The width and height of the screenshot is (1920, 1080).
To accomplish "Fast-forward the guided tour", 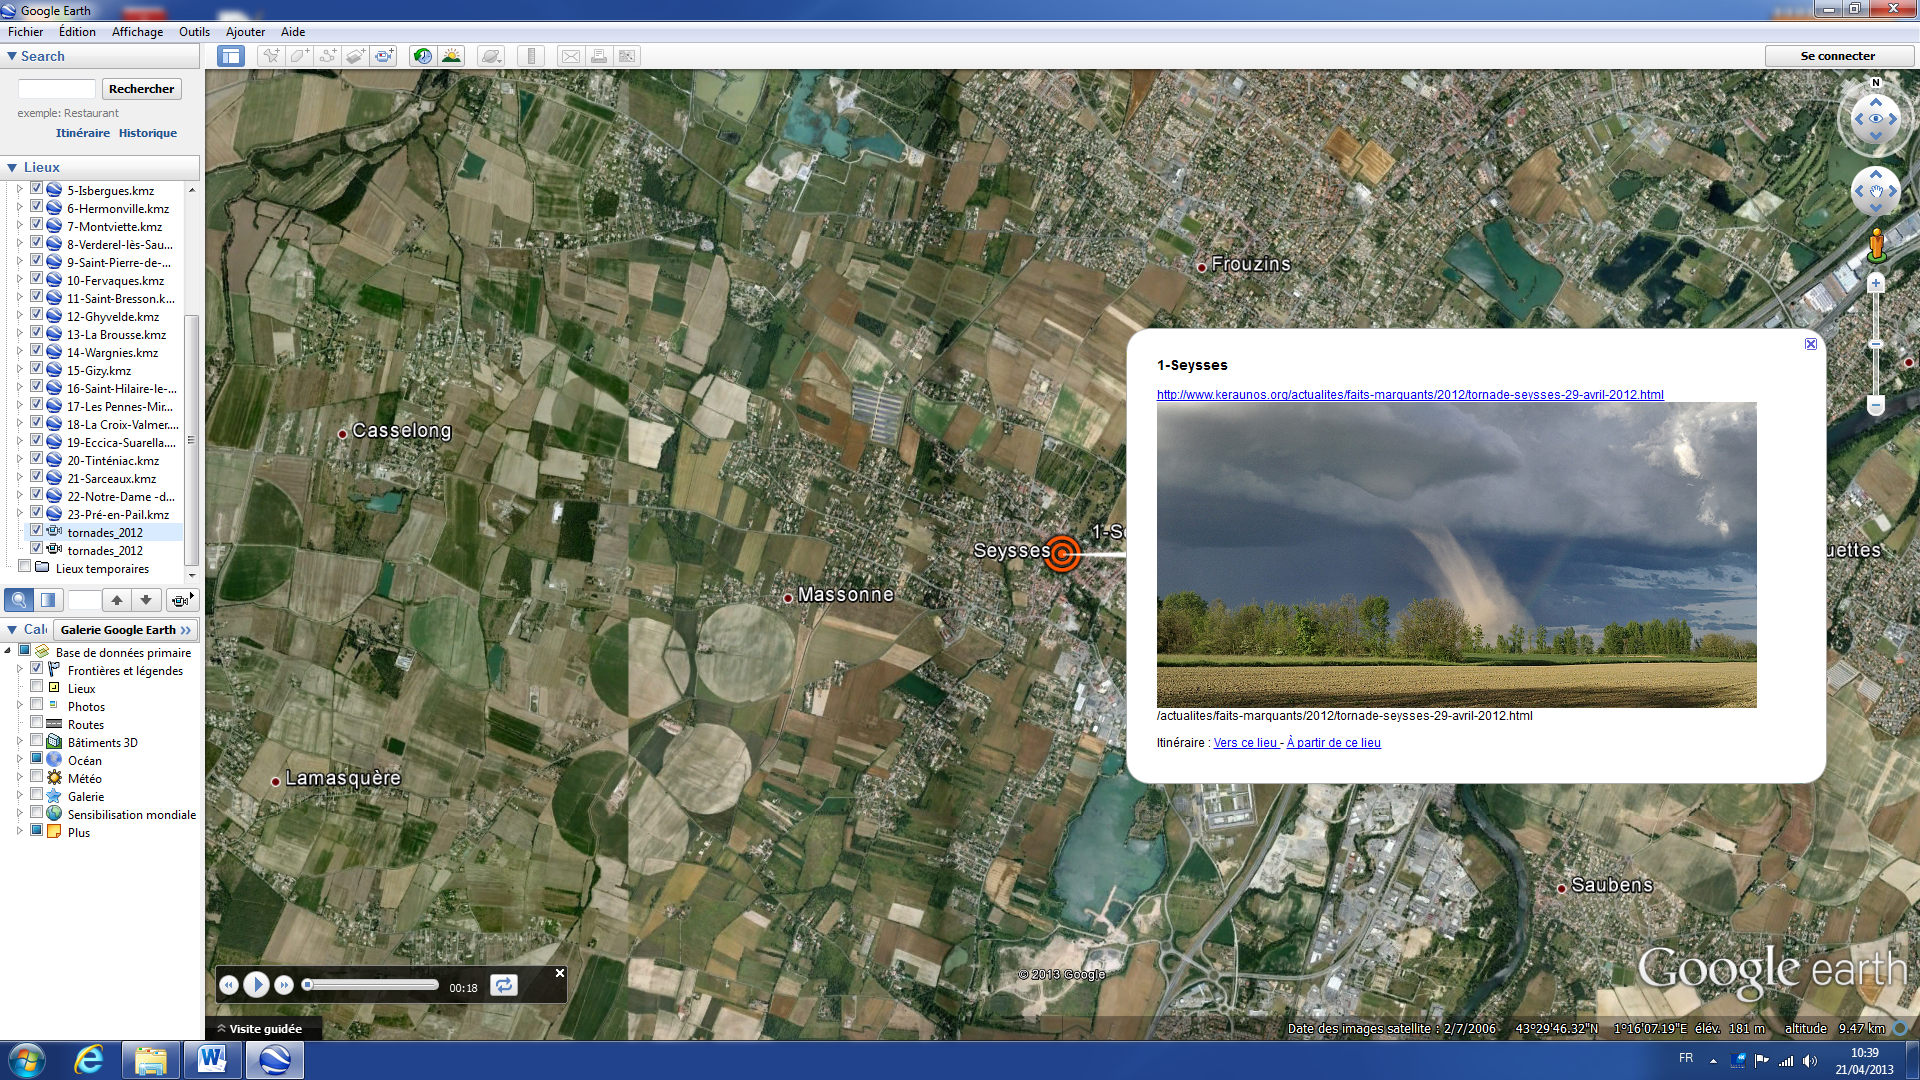I will pyautogui.click(x=284, y=985).
